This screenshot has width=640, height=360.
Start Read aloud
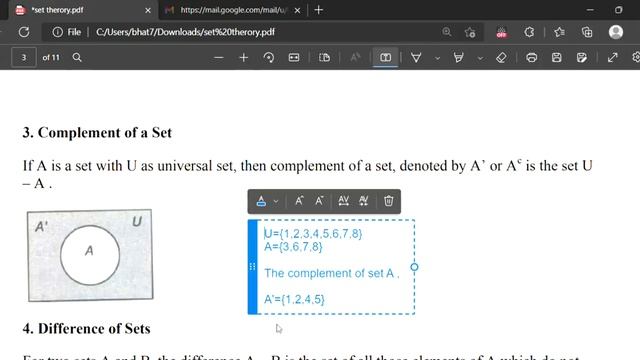[x=356, y=58]
